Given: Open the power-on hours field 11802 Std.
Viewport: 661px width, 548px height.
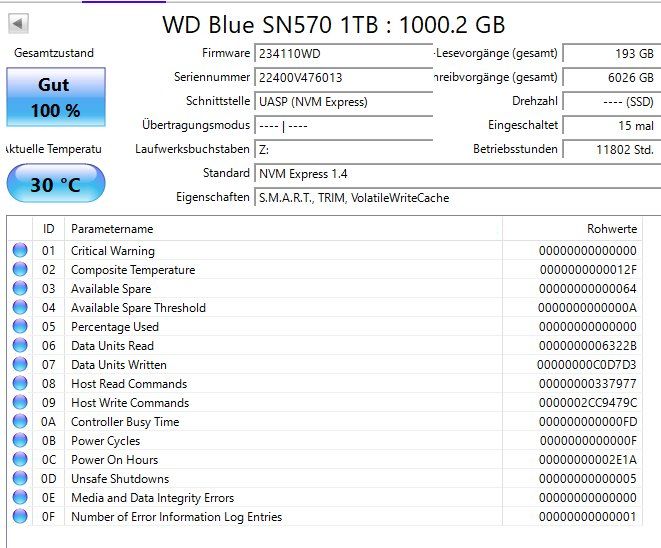Looking at the screenshot, I should coord(612,150).
